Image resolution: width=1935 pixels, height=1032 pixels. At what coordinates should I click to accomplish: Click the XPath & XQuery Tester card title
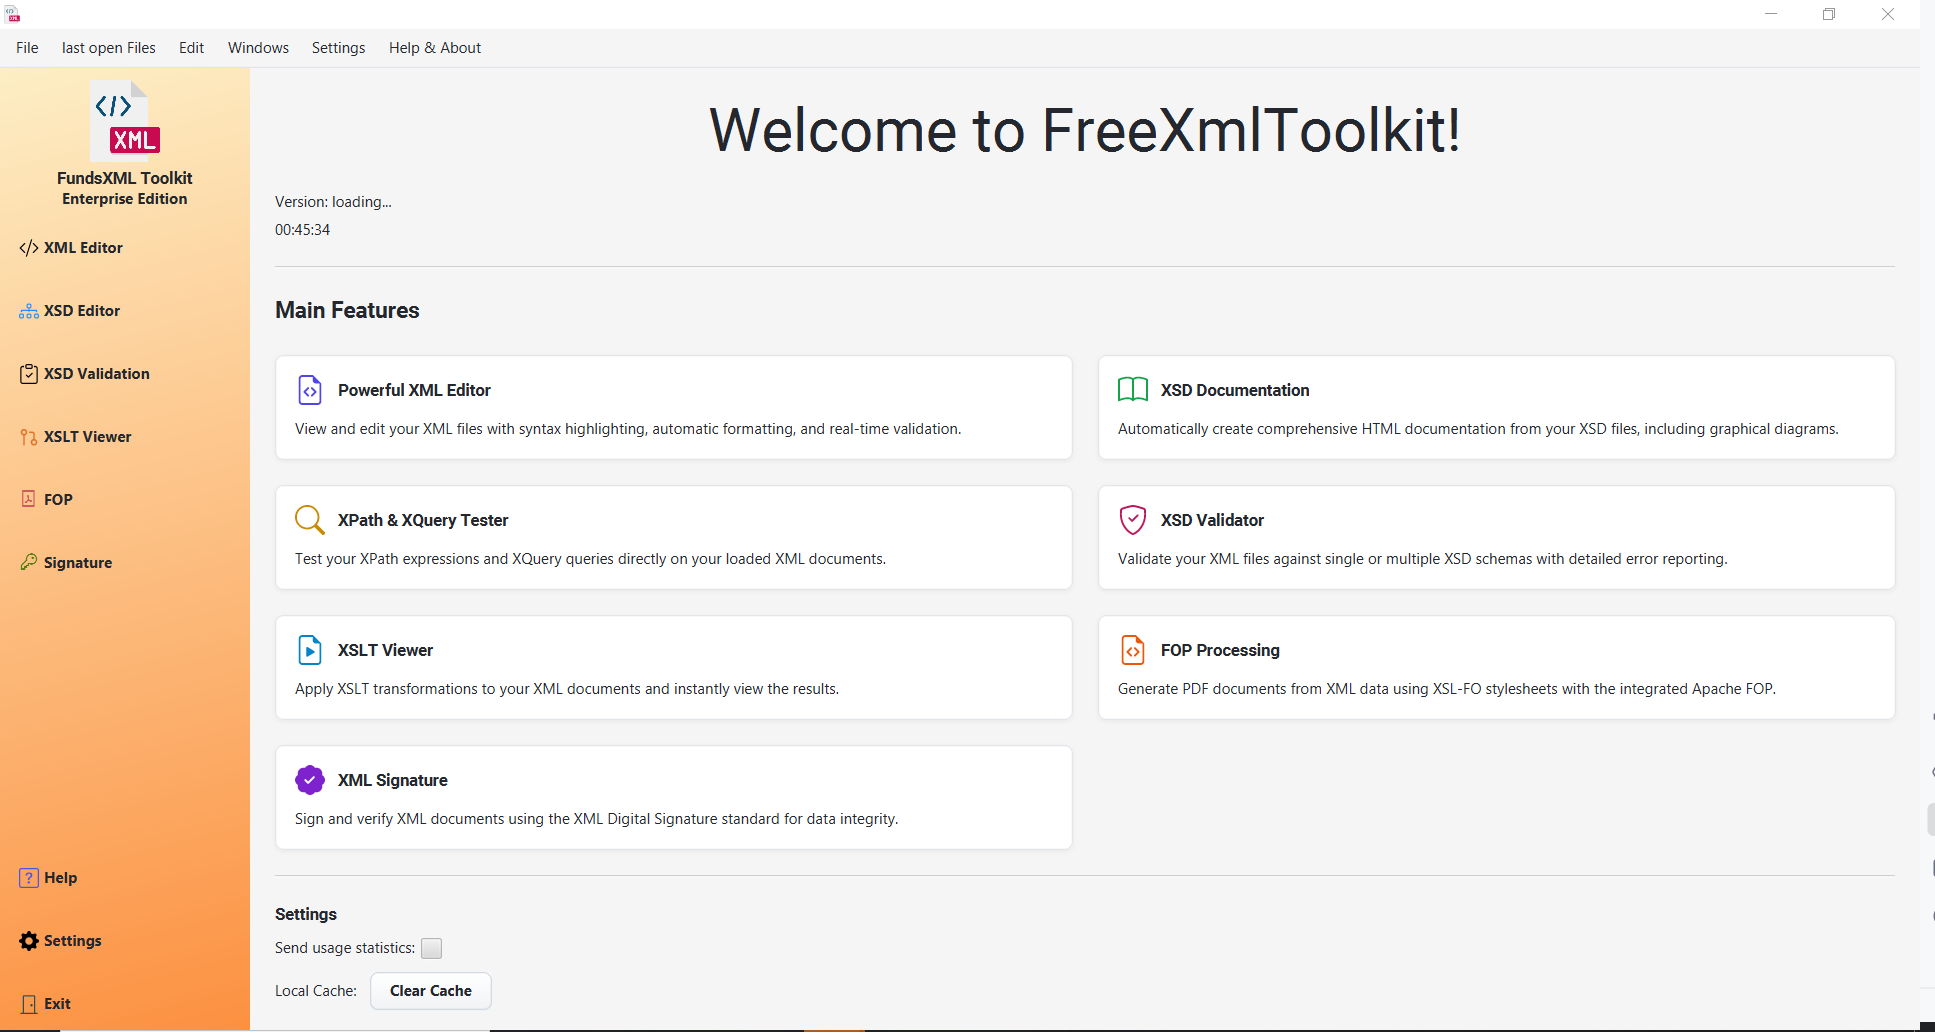click(423, 520)
